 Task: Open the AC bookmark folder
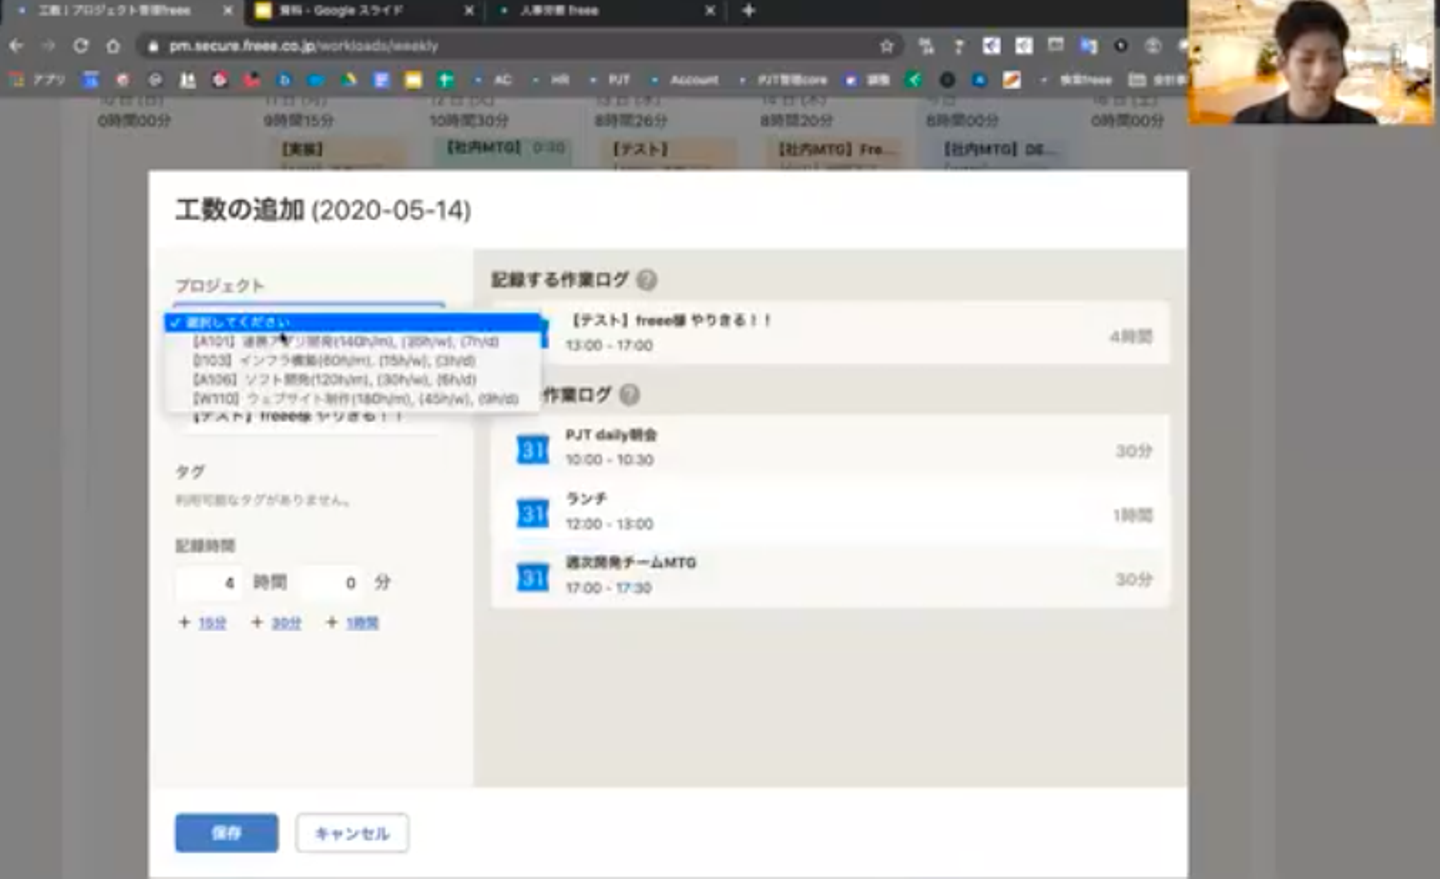click(x=494, y=80)
